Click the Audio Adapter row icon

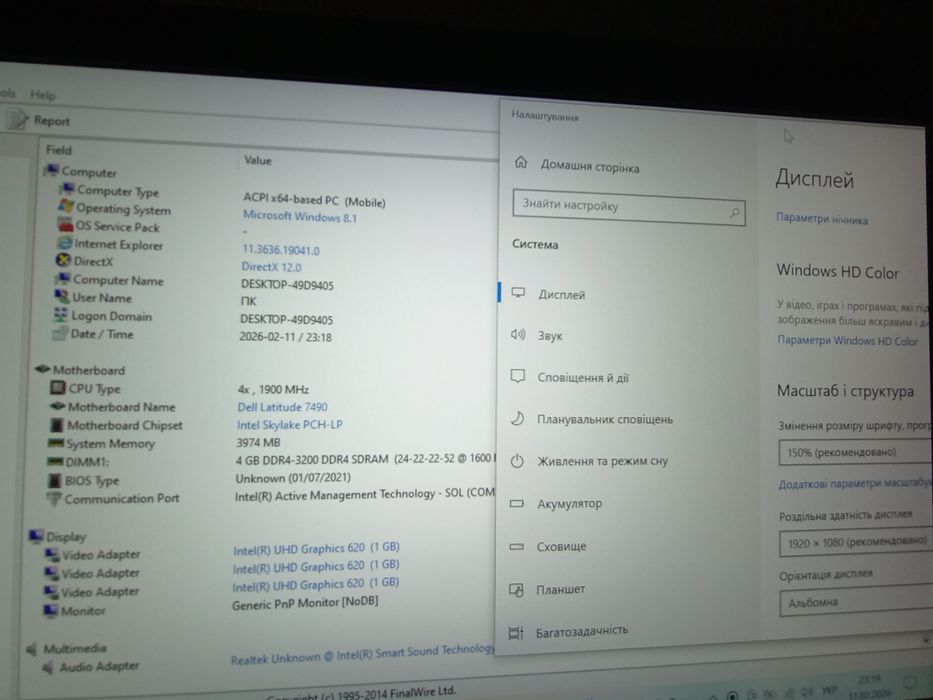pos(48,667)
